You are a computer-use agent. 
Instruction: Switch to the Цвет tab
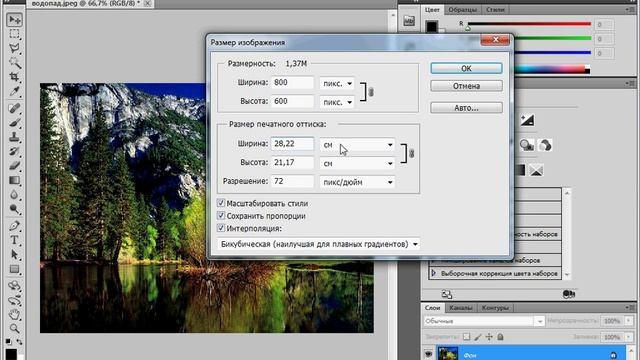point(432,9)
